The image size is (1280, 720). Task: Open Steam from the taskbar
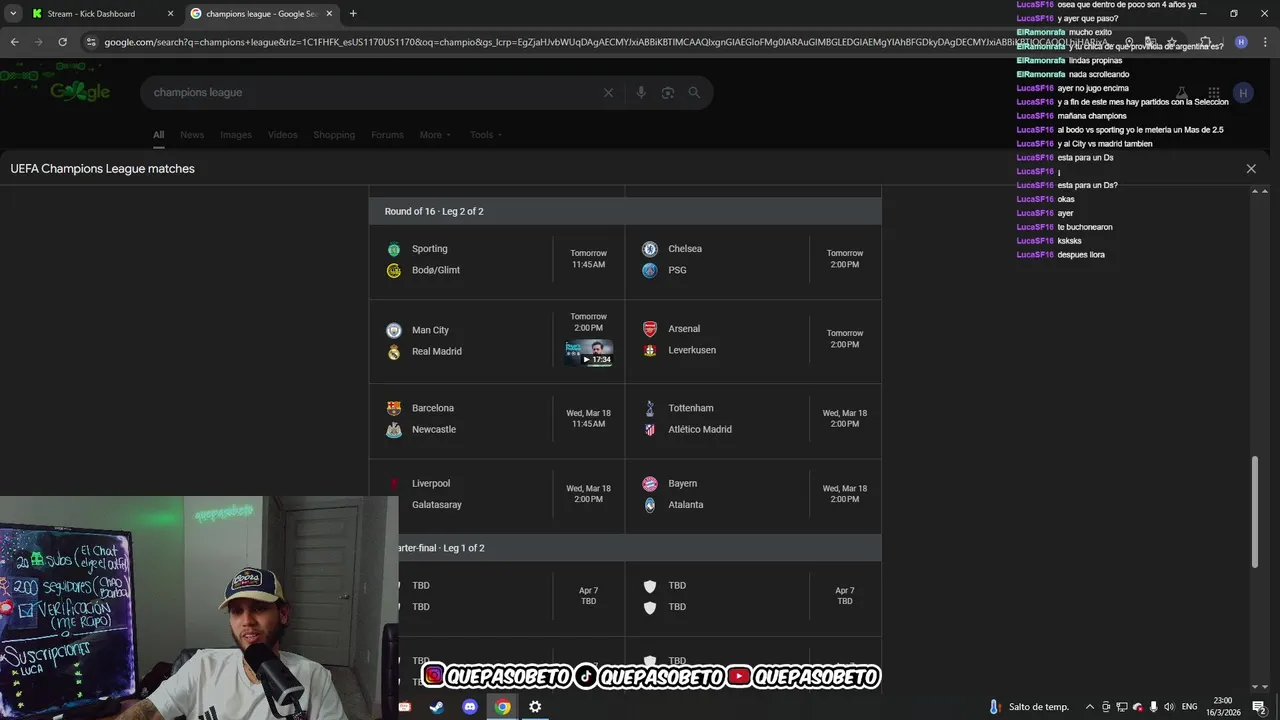pos(437,707)
